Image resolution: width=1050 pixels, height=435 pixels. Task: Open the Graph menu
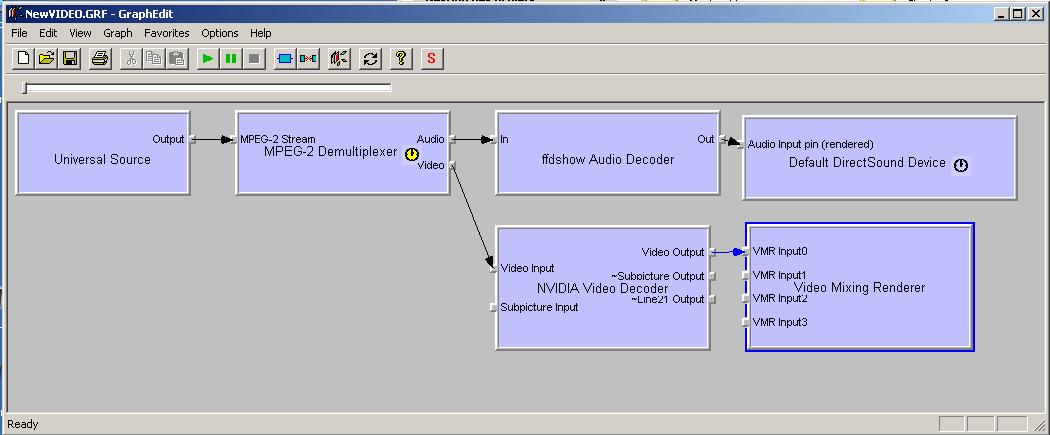[118, 33]
